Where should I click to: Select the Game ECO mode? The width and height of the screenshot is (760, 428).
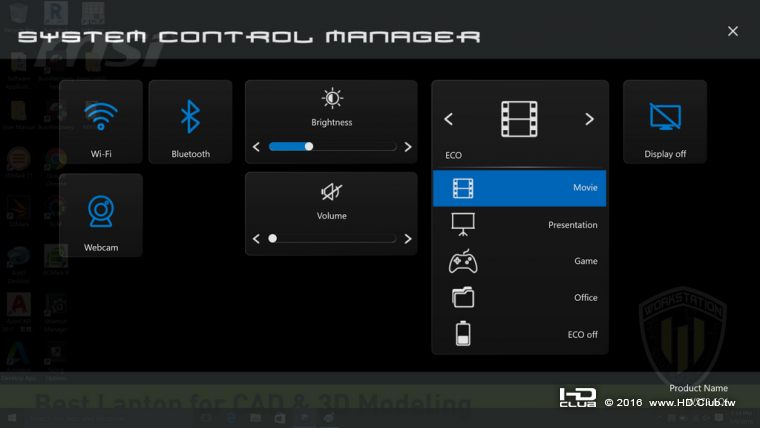[520, 261]
